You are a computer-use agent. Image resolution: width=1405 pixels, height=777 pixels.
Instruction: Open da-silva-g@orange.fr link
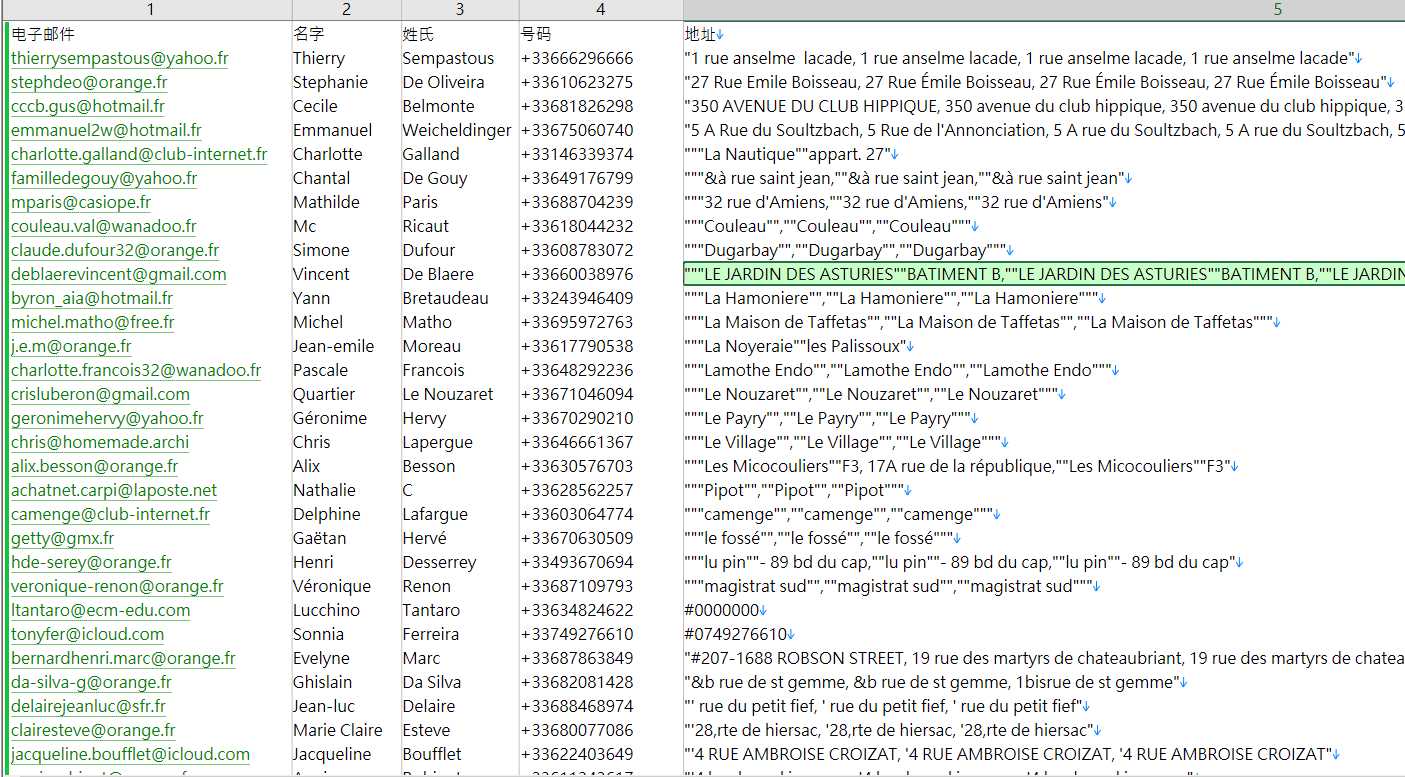coord(91,682)
